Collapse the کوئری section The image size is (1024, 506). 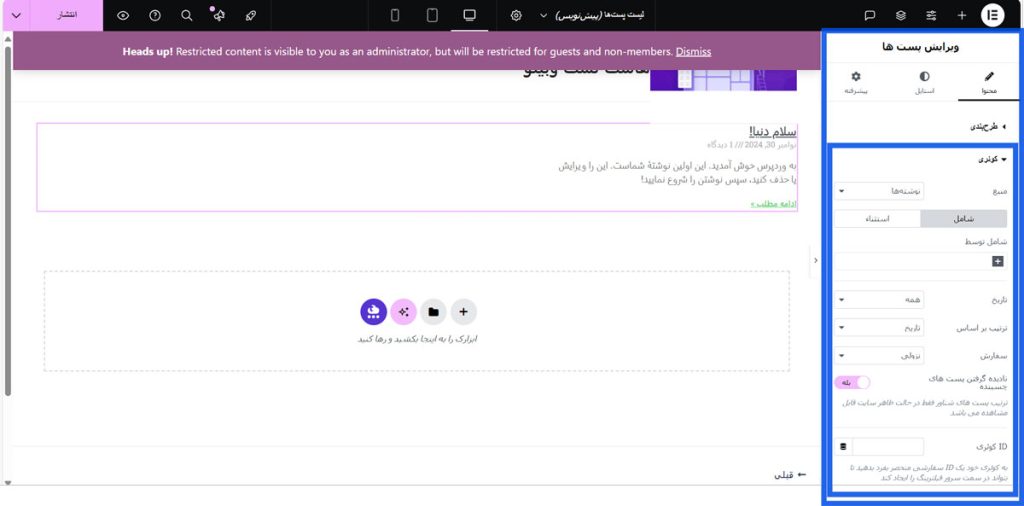coord(992,159)
